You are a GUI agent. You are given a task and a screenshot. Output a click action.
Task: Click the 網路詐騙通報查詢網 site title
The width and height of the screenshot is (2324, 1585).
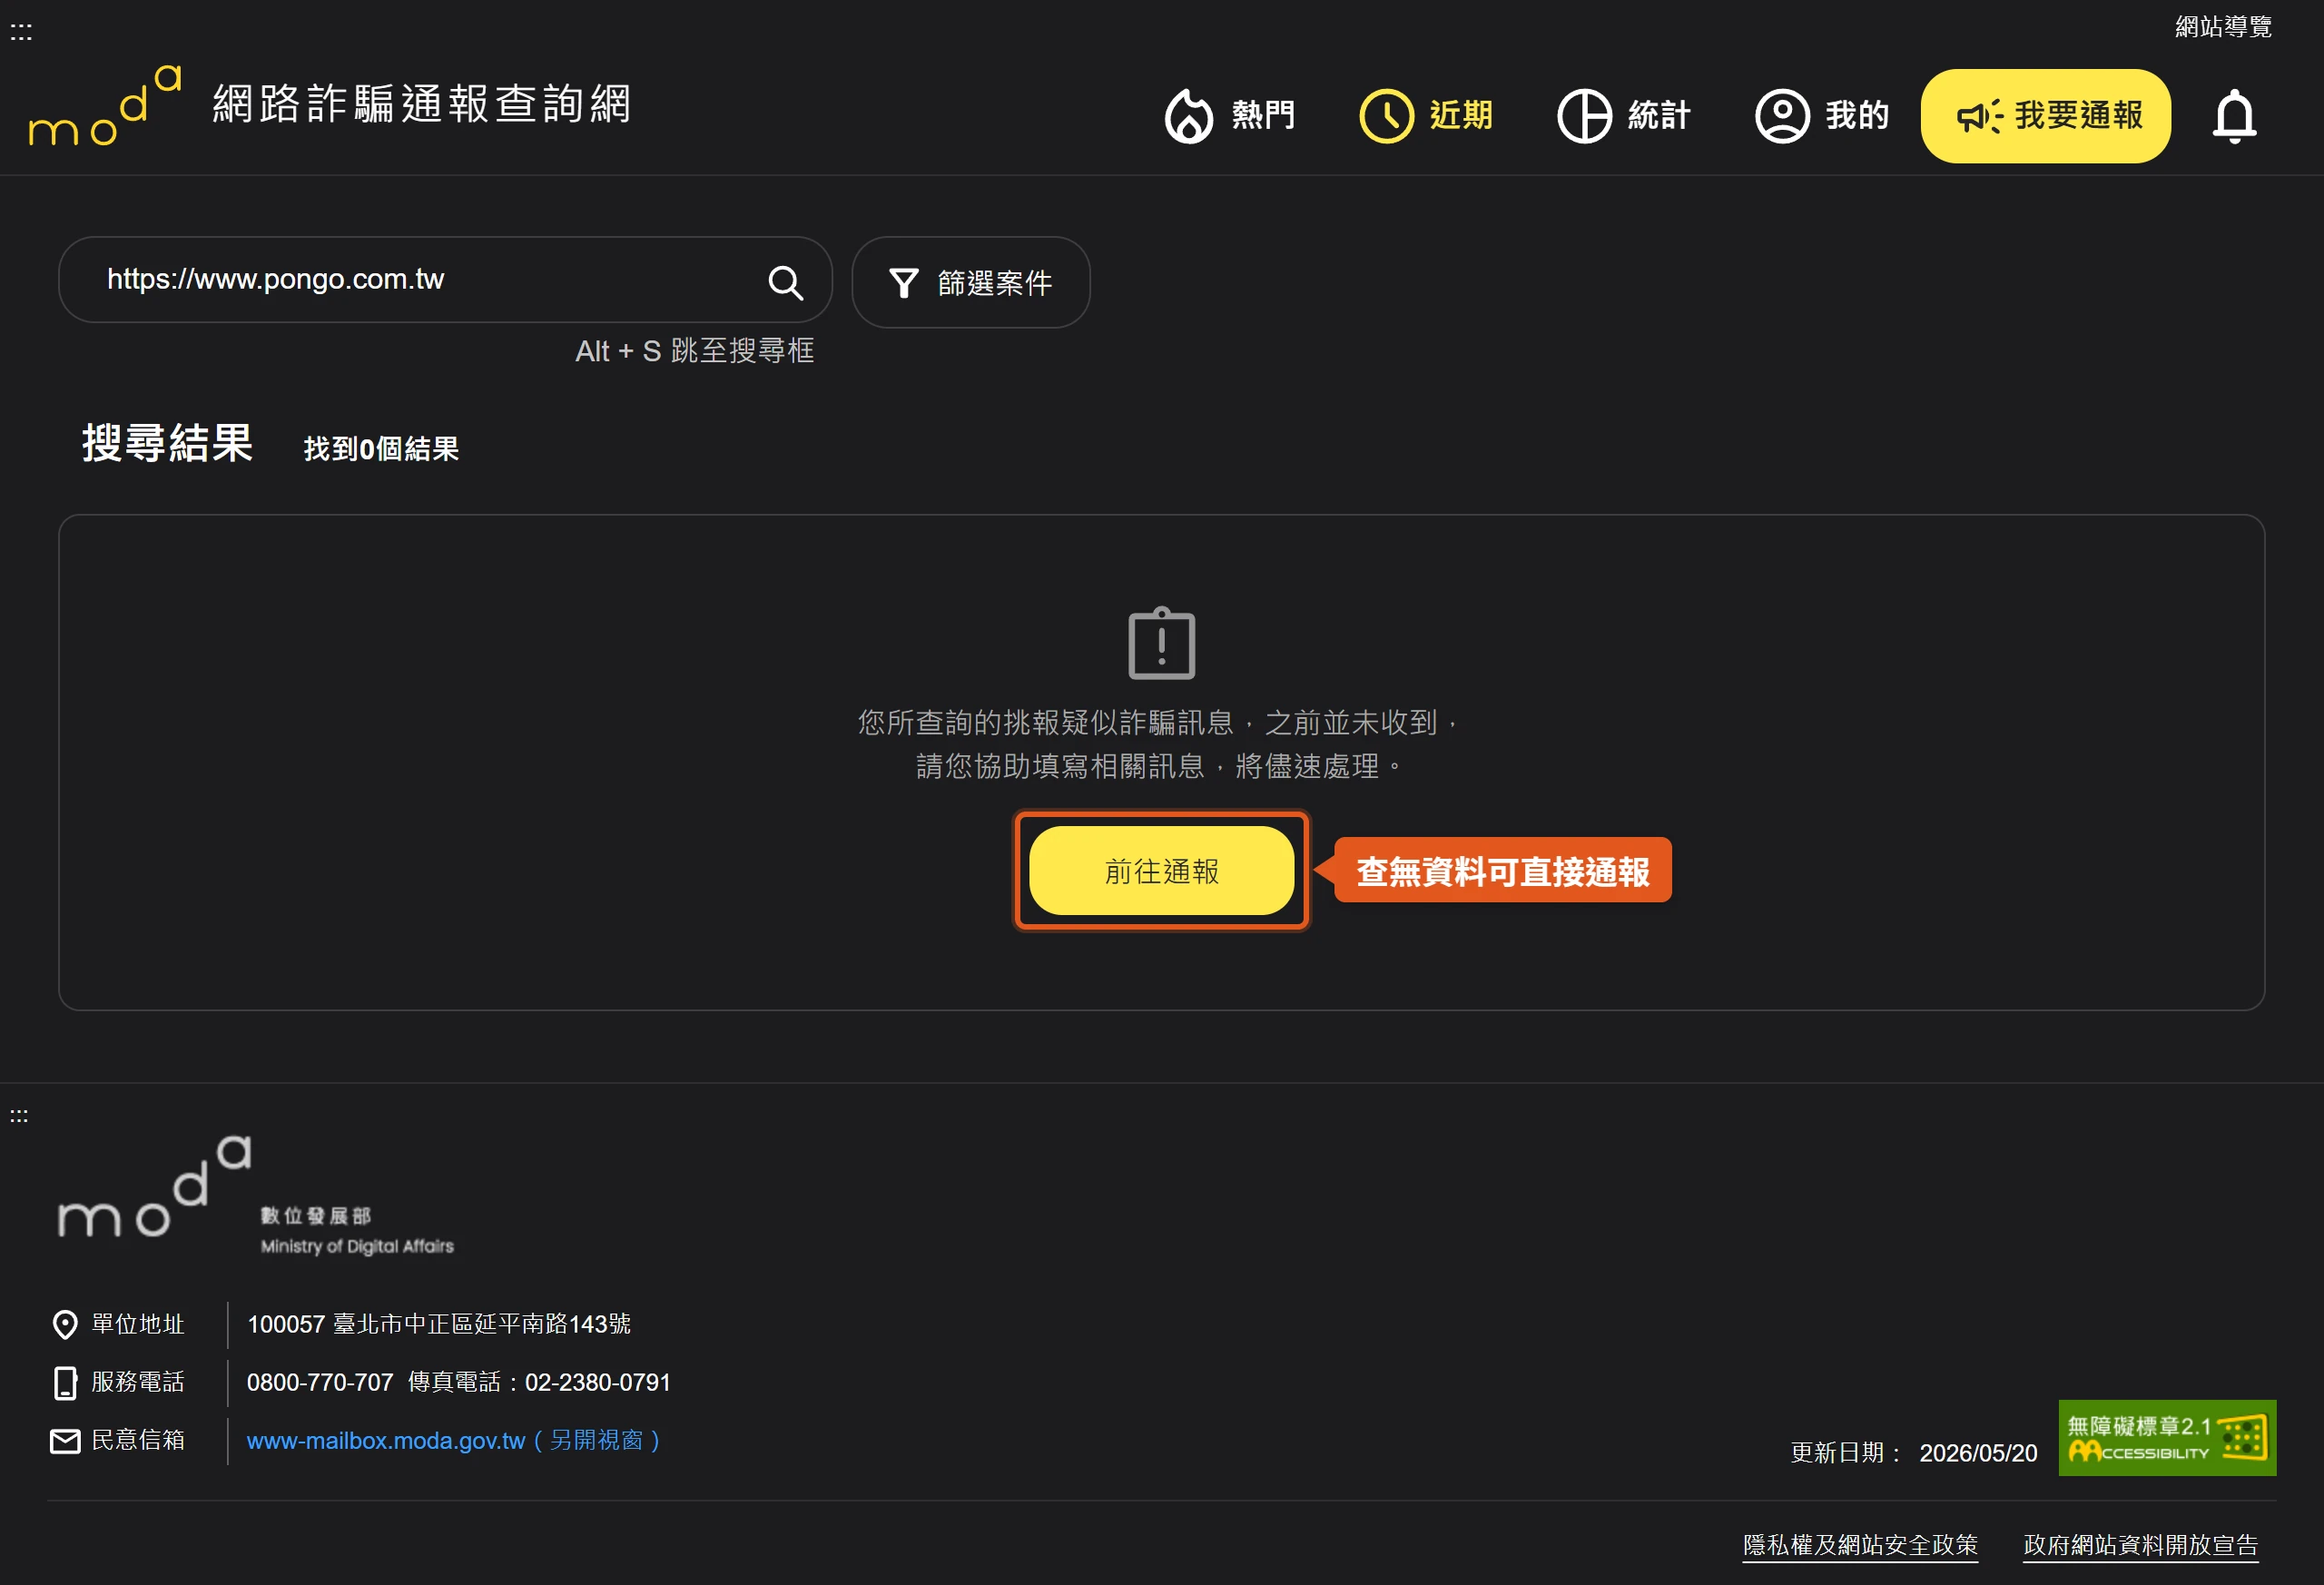tap(422, 104)
